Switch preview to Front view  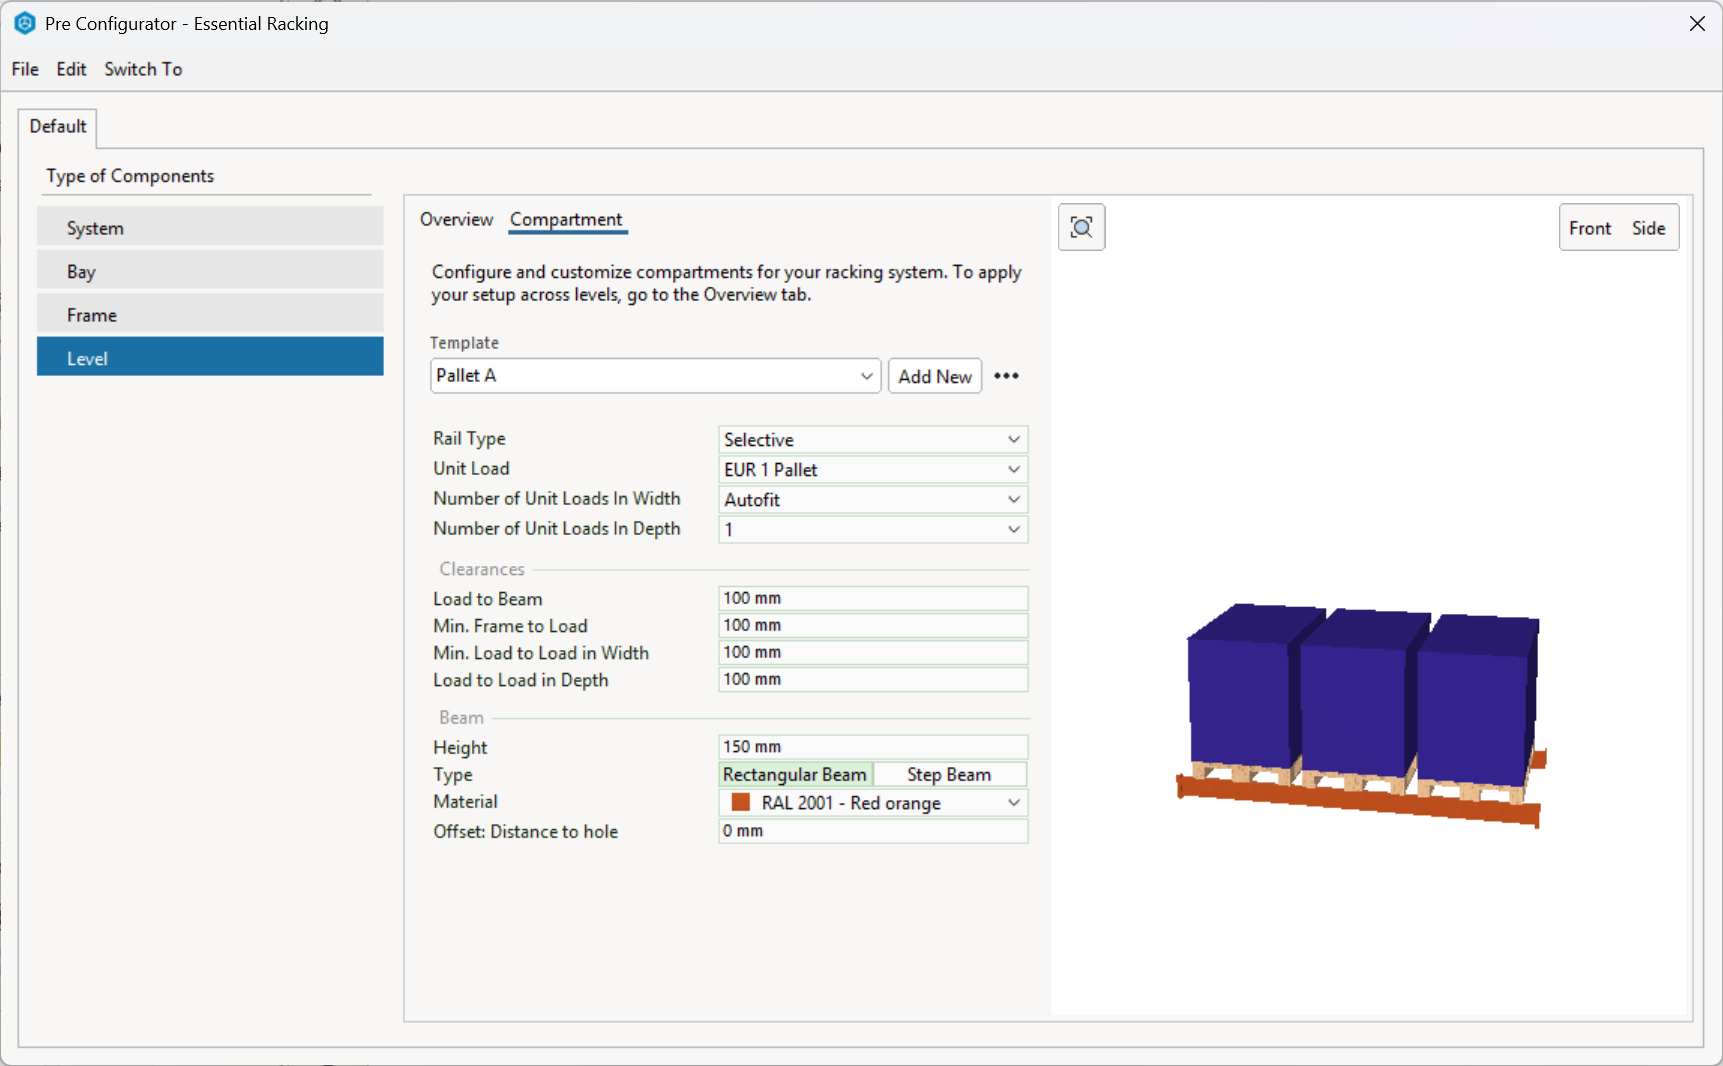1589,228
